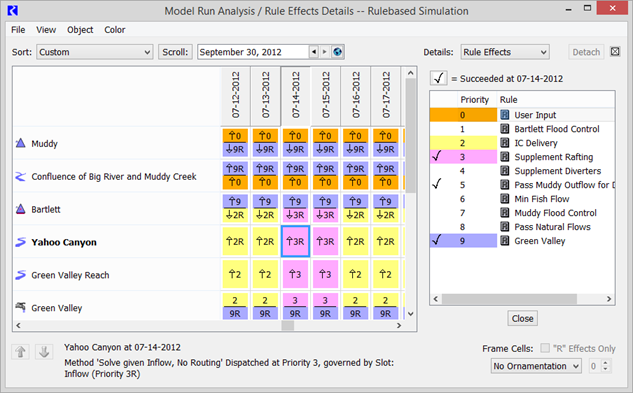633x393 pixels.
Task: Click the Scroll button
Action: click(175, 52)
